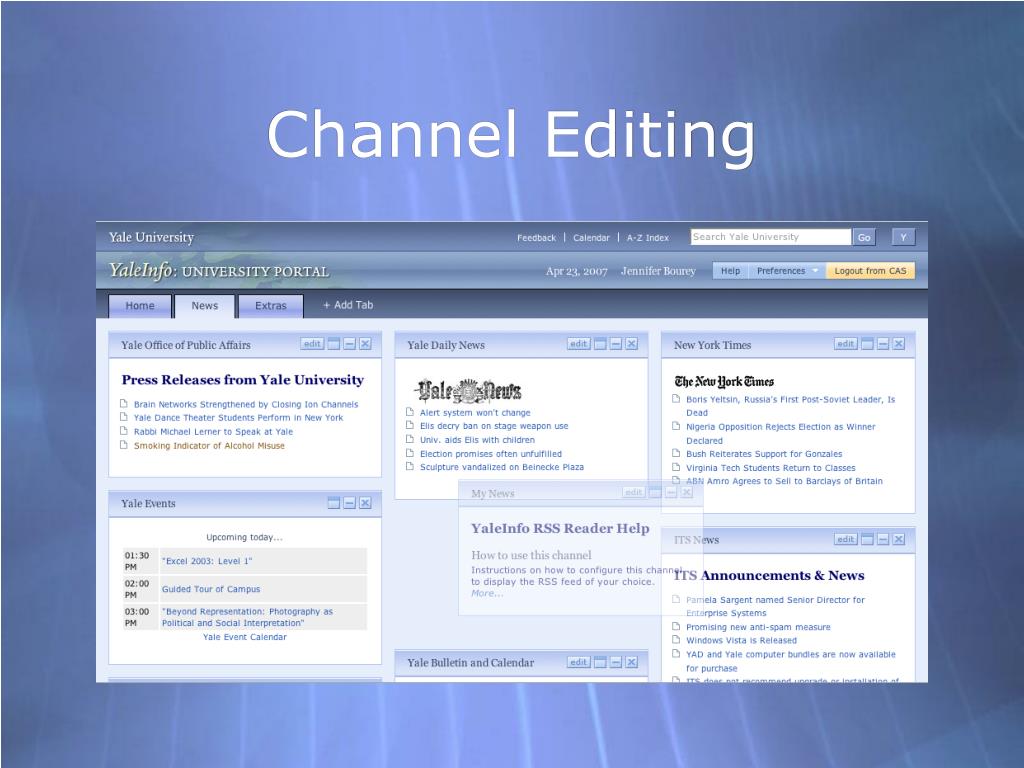The height and width of the screenshot is (768, 1024).
Task: Open Beyond Representation photography event
Action: 247,617
